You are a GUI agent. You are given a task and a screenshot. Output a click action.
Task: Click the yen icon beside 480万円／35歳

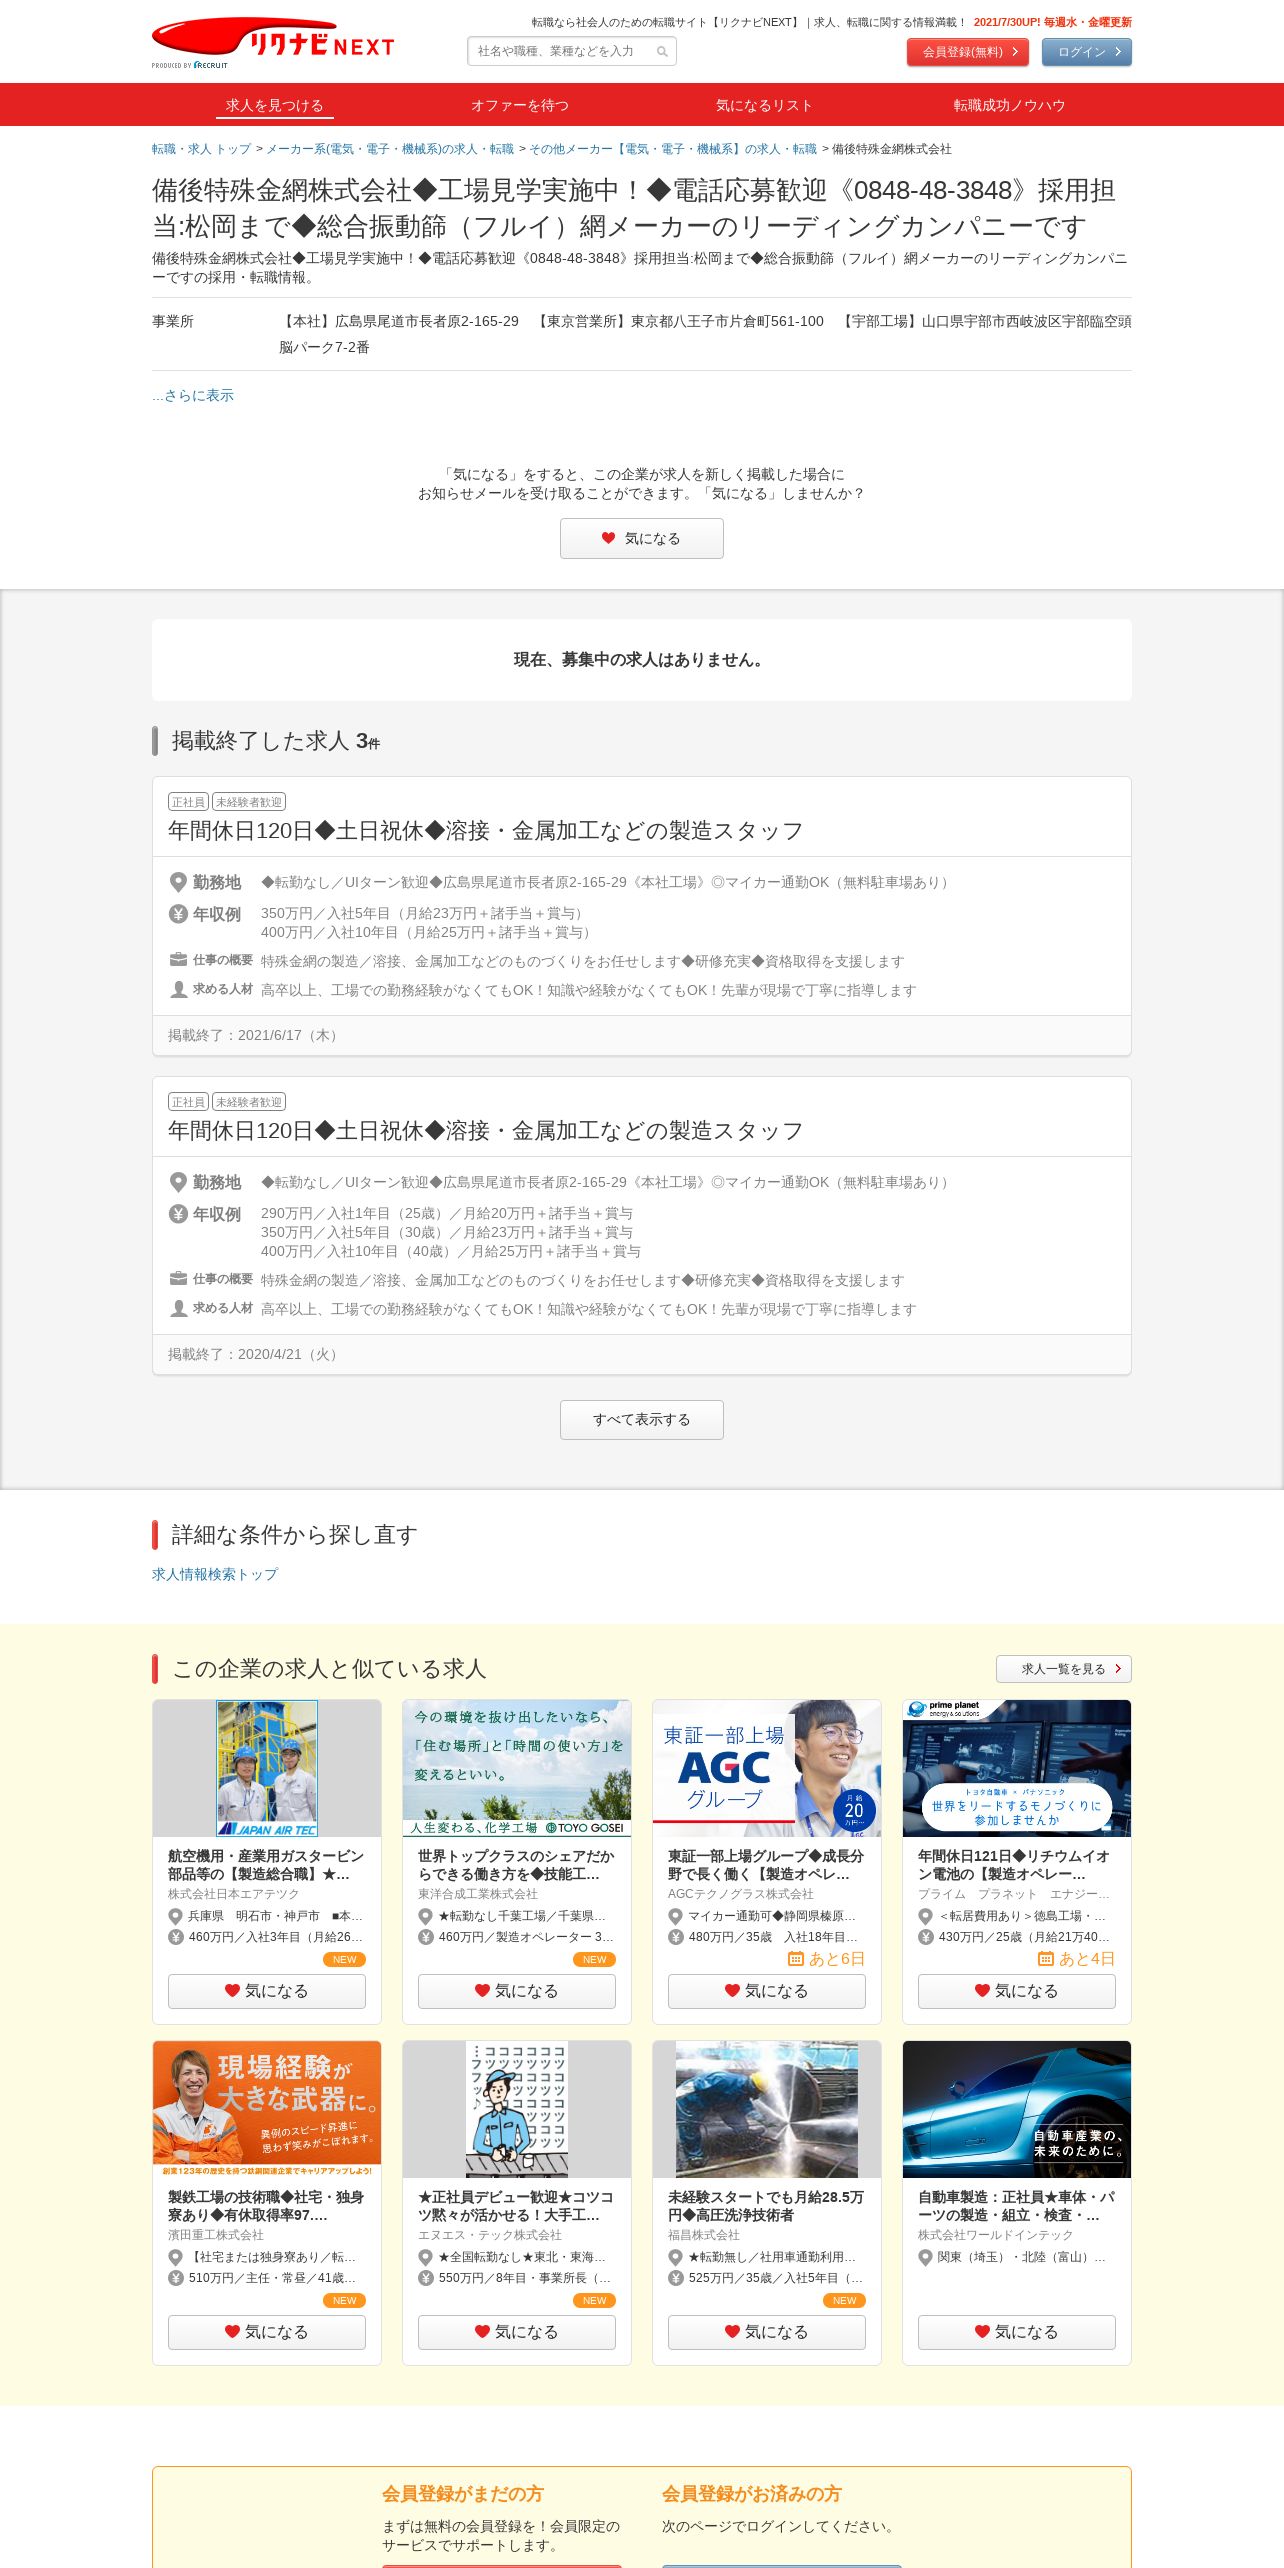point(675,1937)
